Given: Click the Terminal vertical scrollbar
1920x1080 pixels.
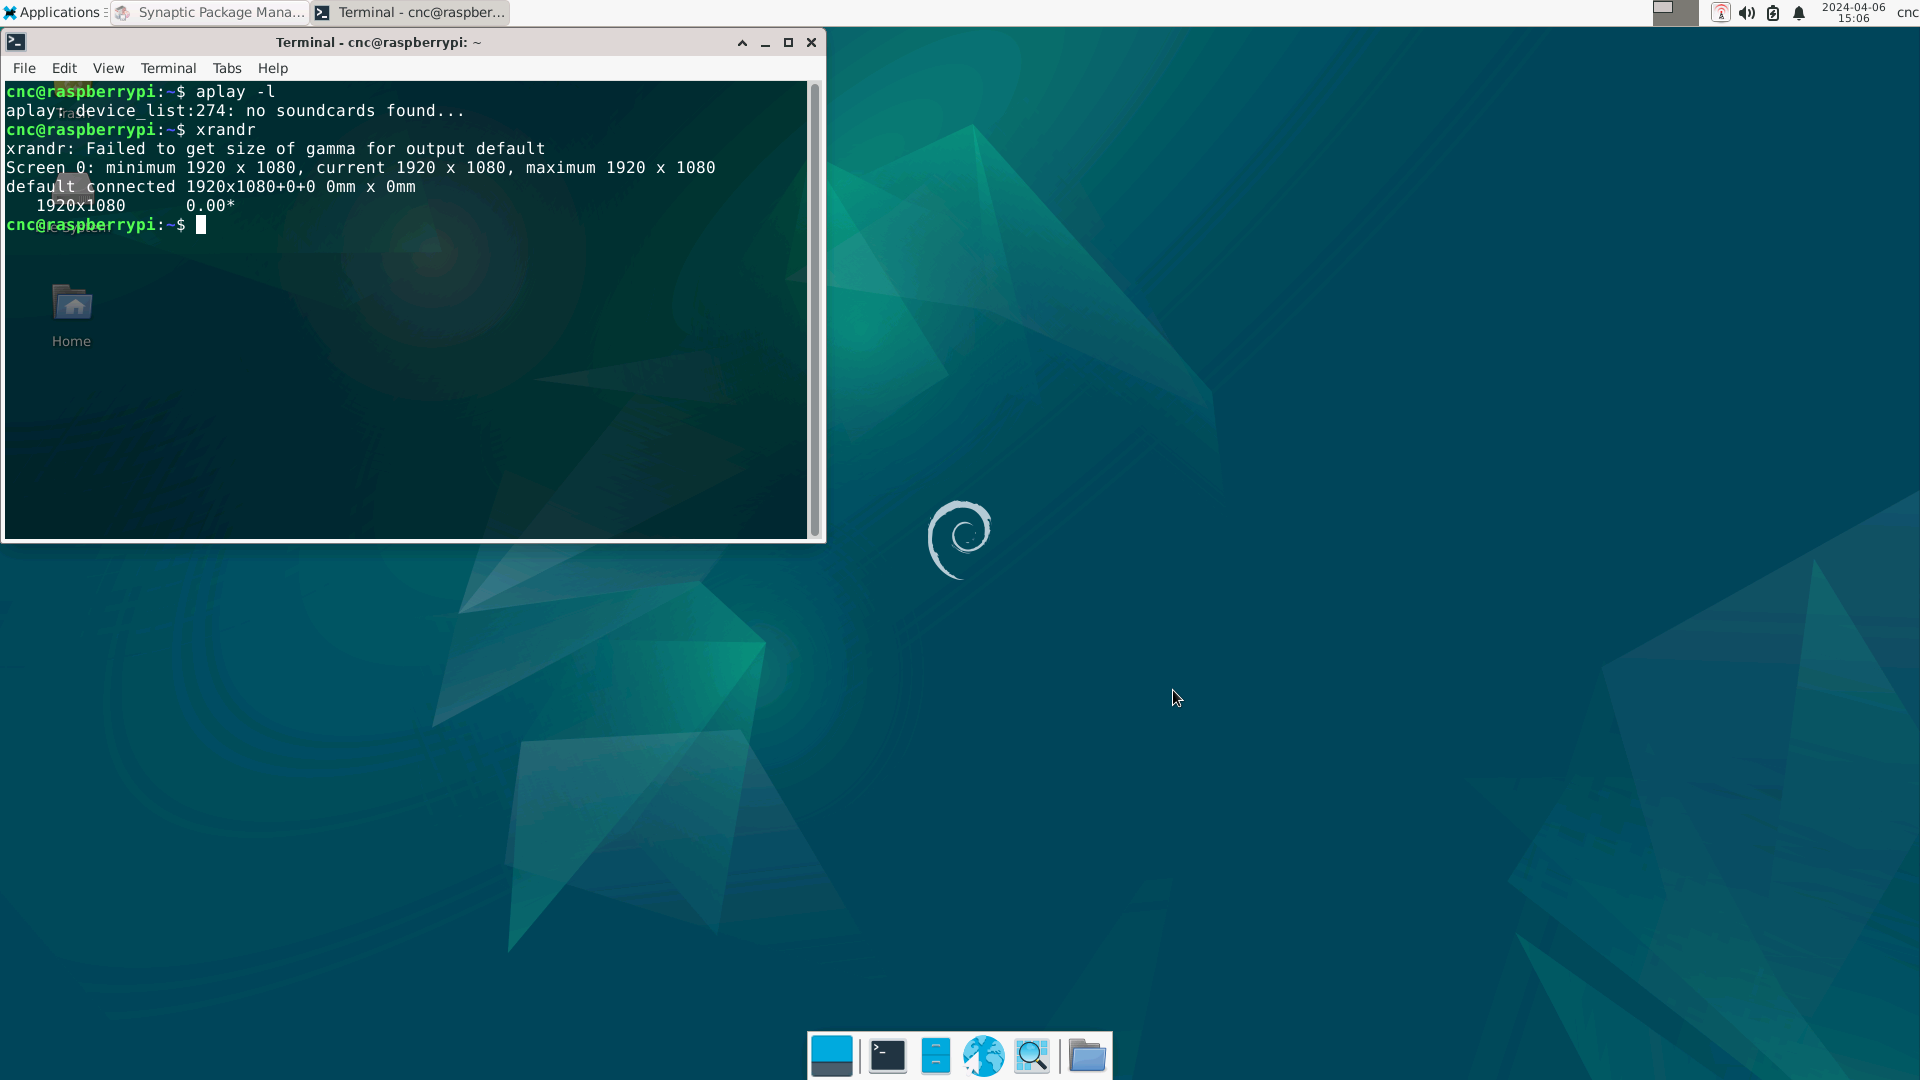Looking at the screenshot, I should tap(815, 310).
